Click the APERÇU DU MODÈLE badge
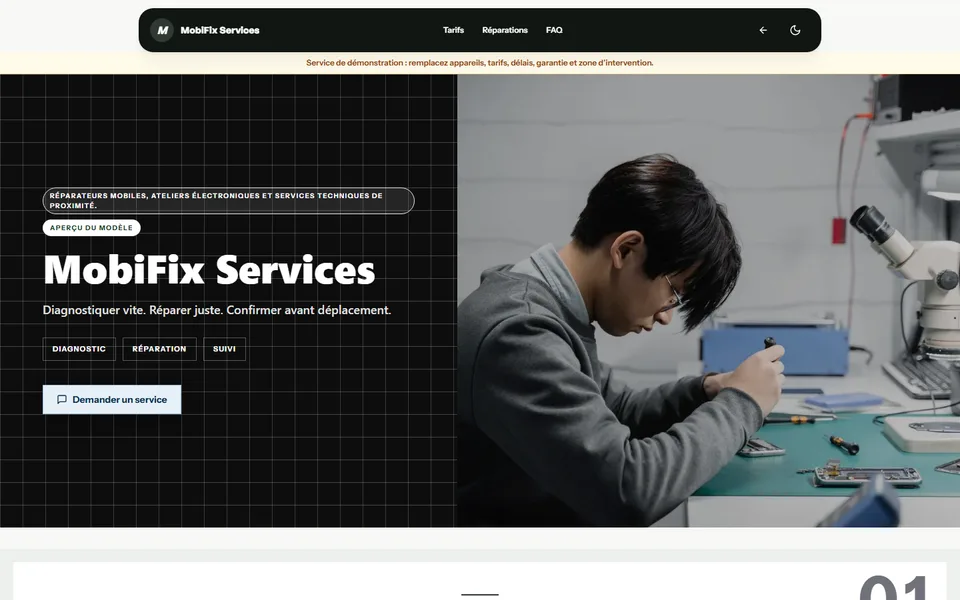The height and width of the screenshot is (600, 960). [x=91, y=228]
